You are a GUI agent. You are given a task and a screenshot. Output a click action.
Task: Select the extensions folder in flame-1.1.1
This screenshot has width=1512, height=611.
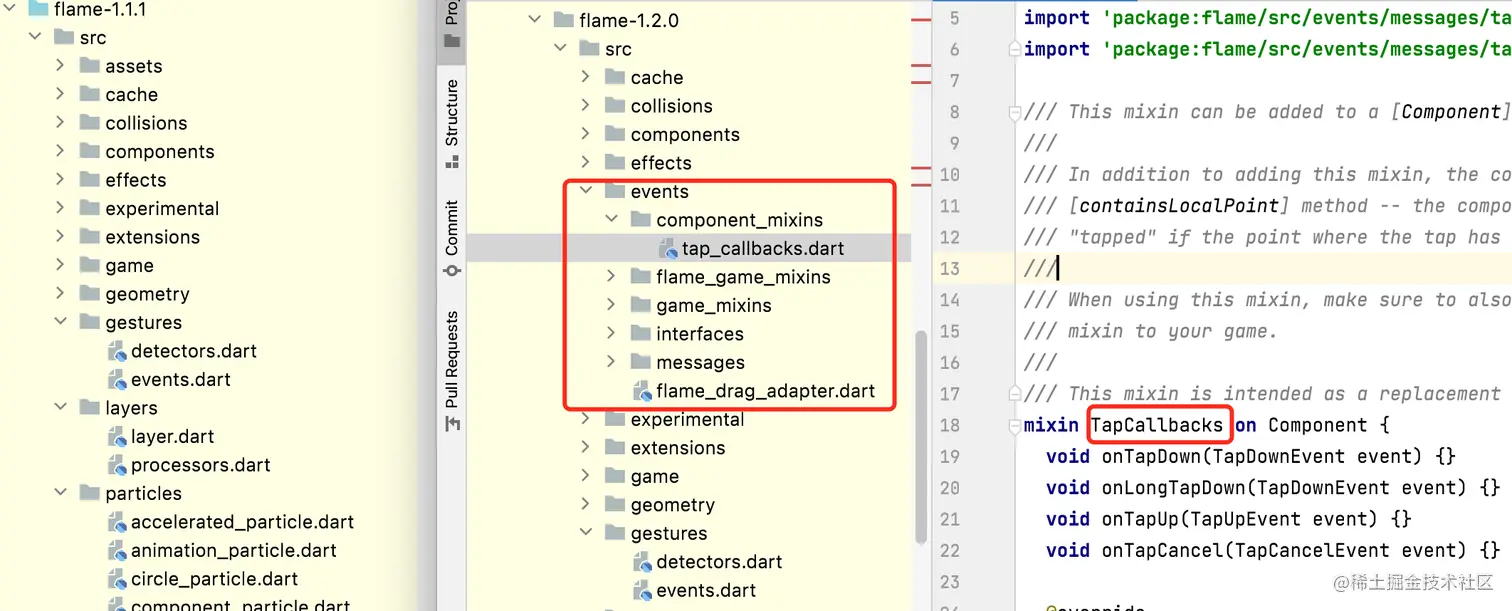(152, 237)
